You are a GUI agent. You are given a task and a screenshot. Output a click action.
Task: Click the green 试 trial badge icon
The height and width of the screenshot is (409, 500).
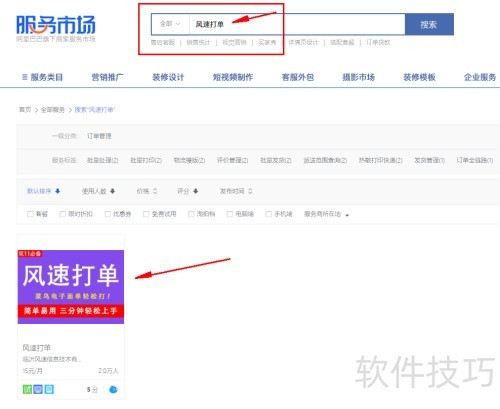click(x=27, y=389)
